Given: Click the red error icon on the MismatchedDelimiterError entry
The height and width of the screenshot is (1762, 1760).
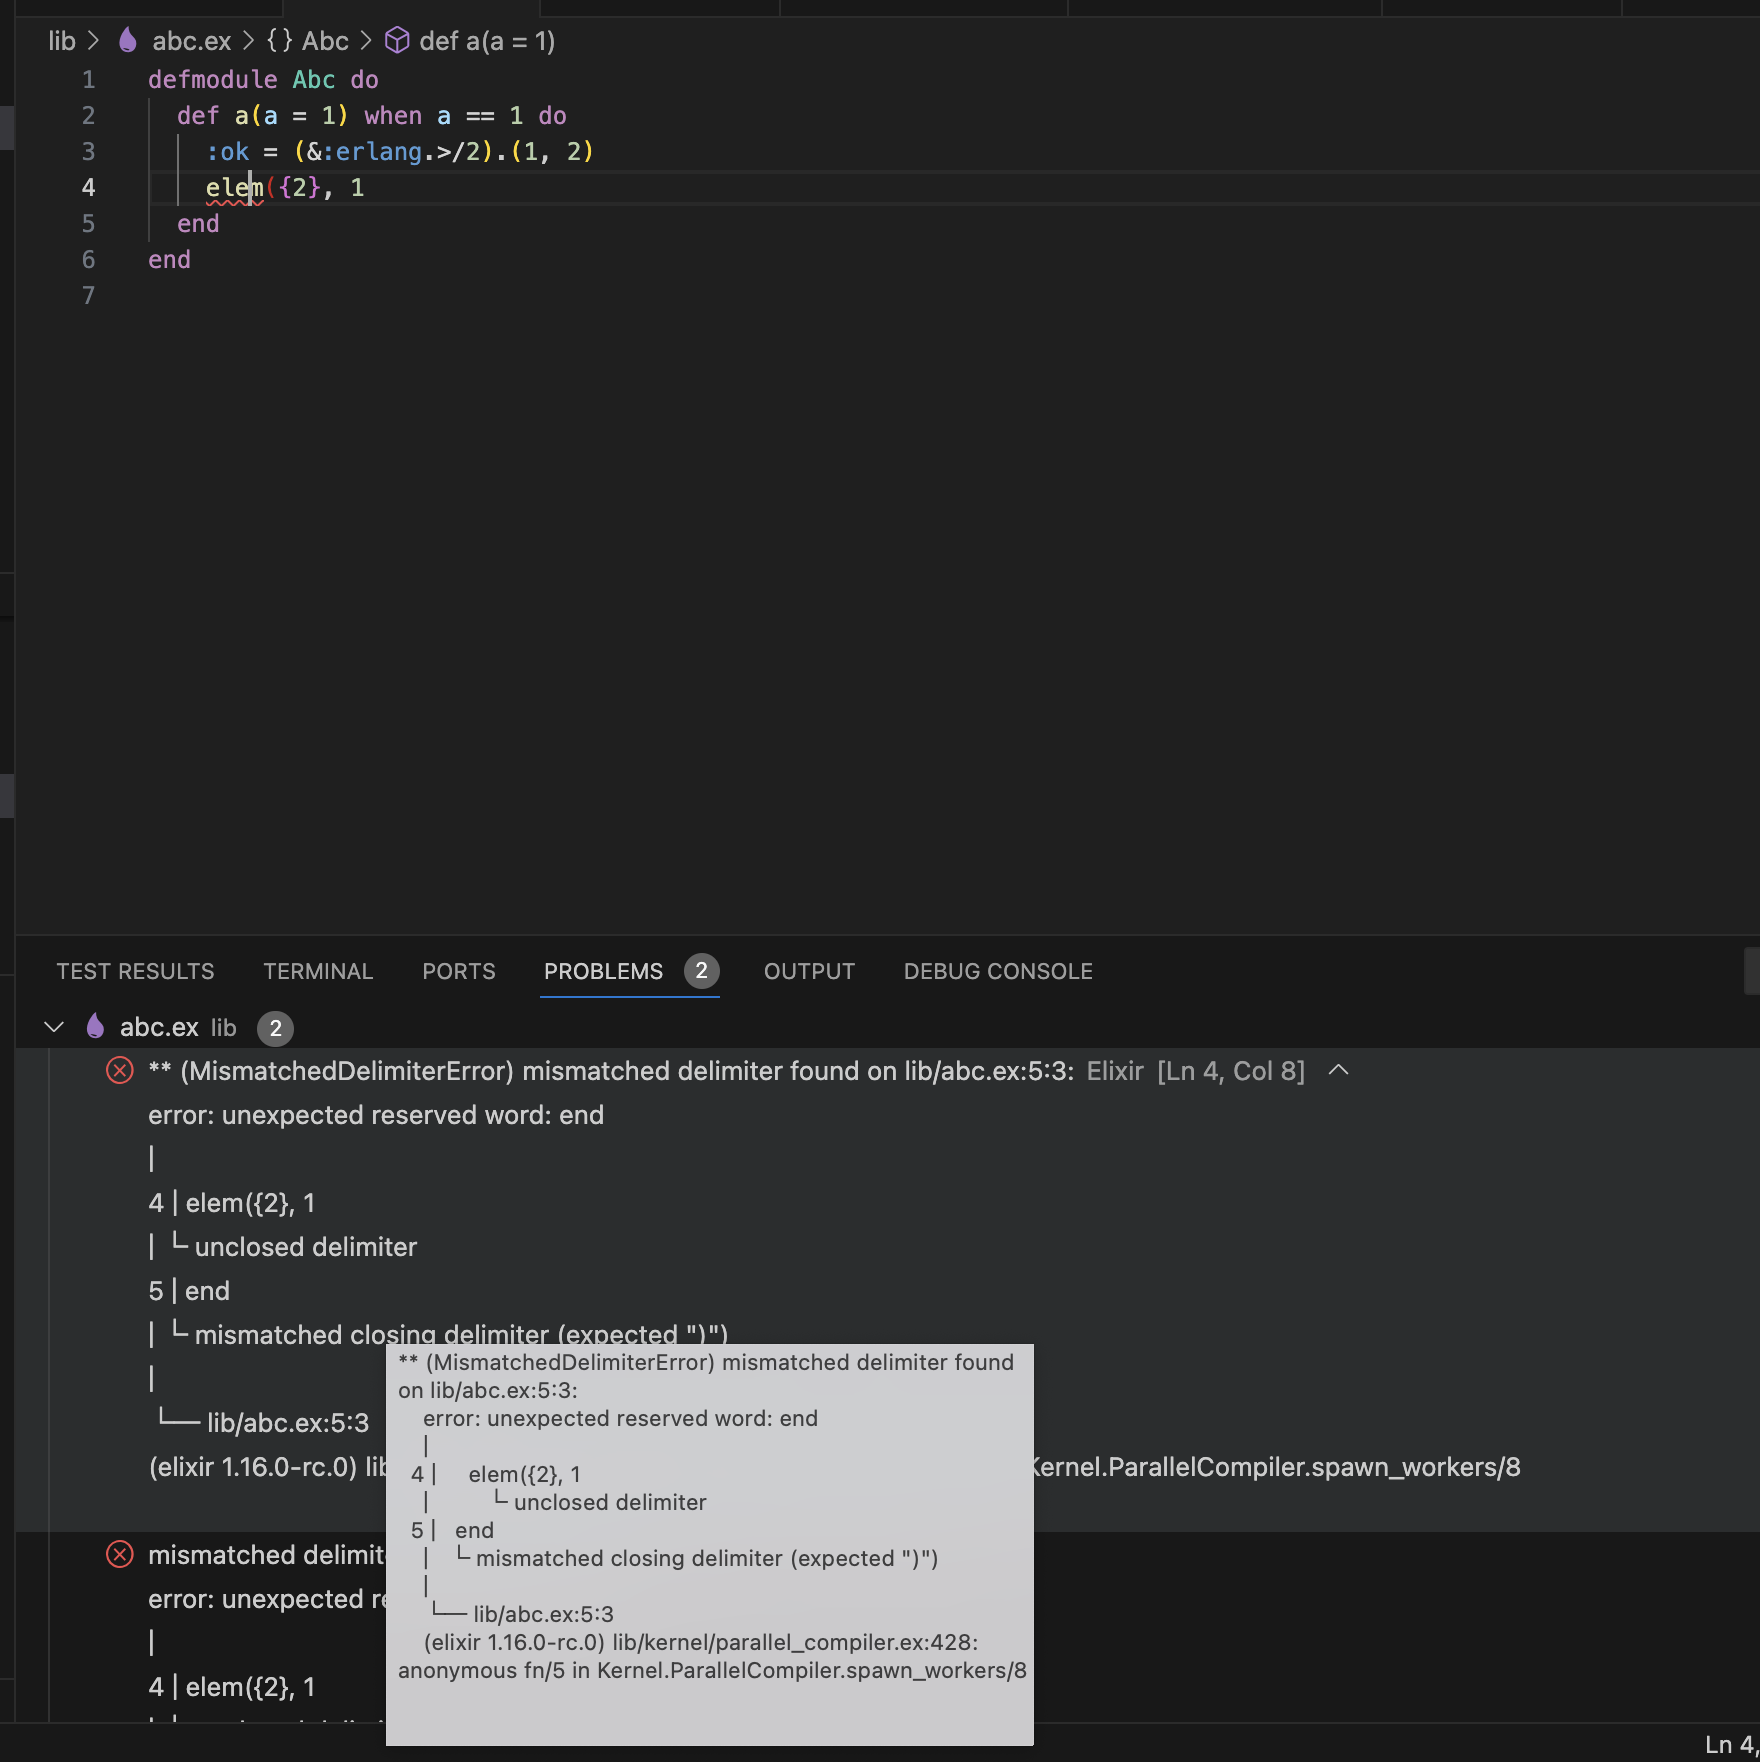Looking at the screenshot, I should coord(119,1070).
